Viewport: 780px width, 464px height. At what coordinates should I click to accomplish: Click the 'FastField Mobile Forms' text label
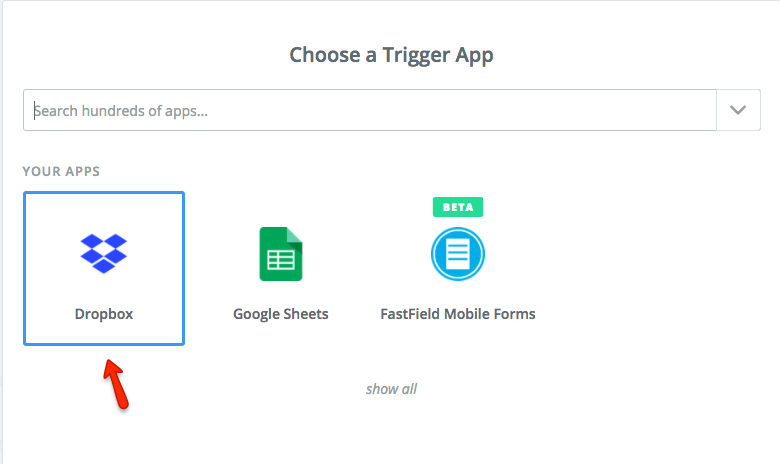click(x=458, y=314)
